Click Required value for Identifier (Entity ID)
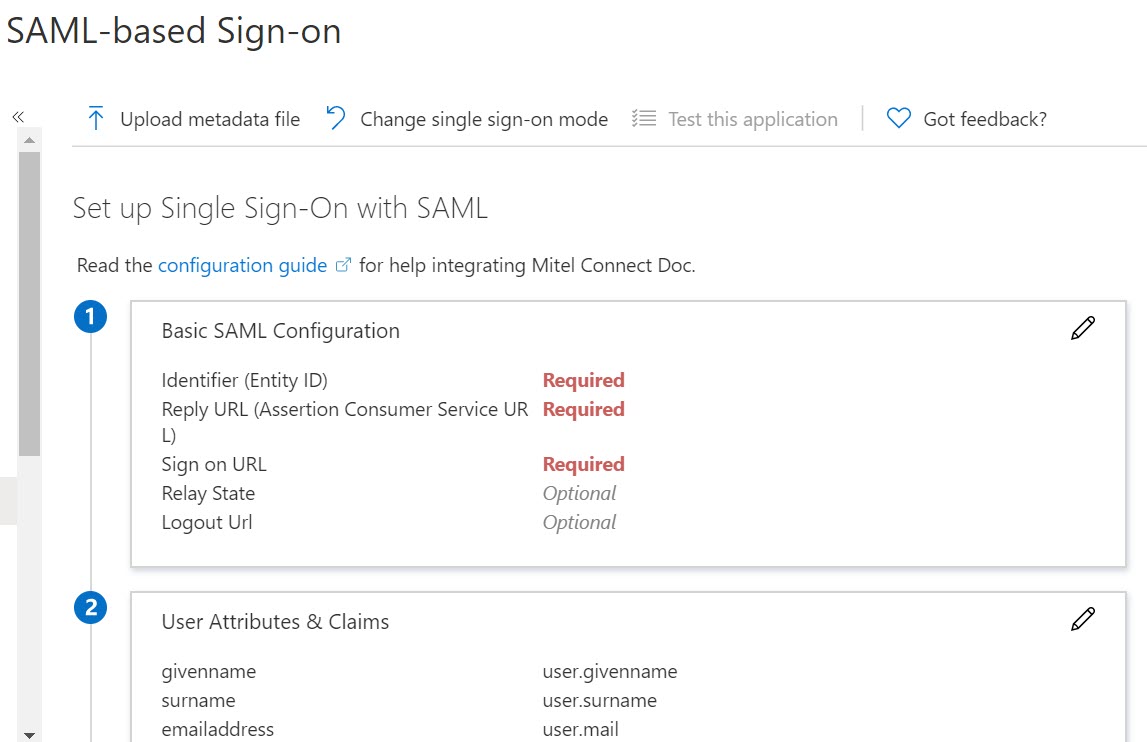1147x742 pixels. (x=583, y=381)
